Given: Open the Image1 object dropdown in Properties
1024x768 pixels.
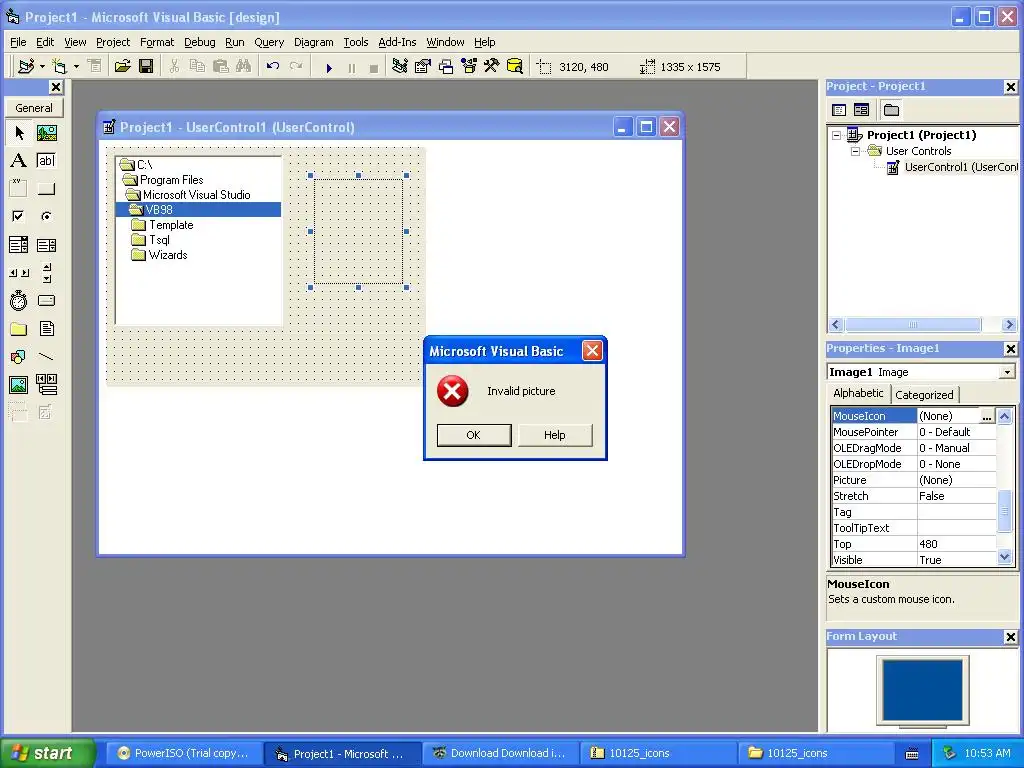Looking at the screenshot, I should tap(1008, 372).
